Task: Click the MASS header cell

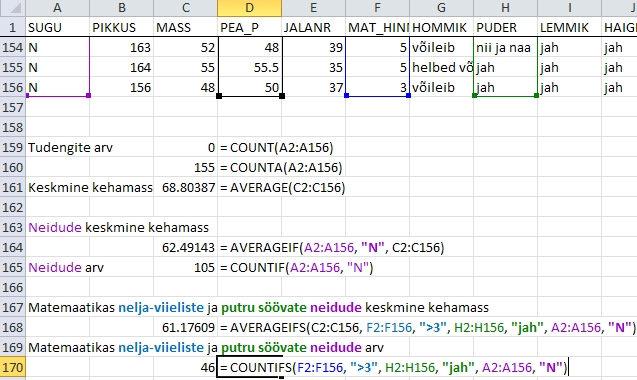Action: pyautogui.click(x=186, y=27)
